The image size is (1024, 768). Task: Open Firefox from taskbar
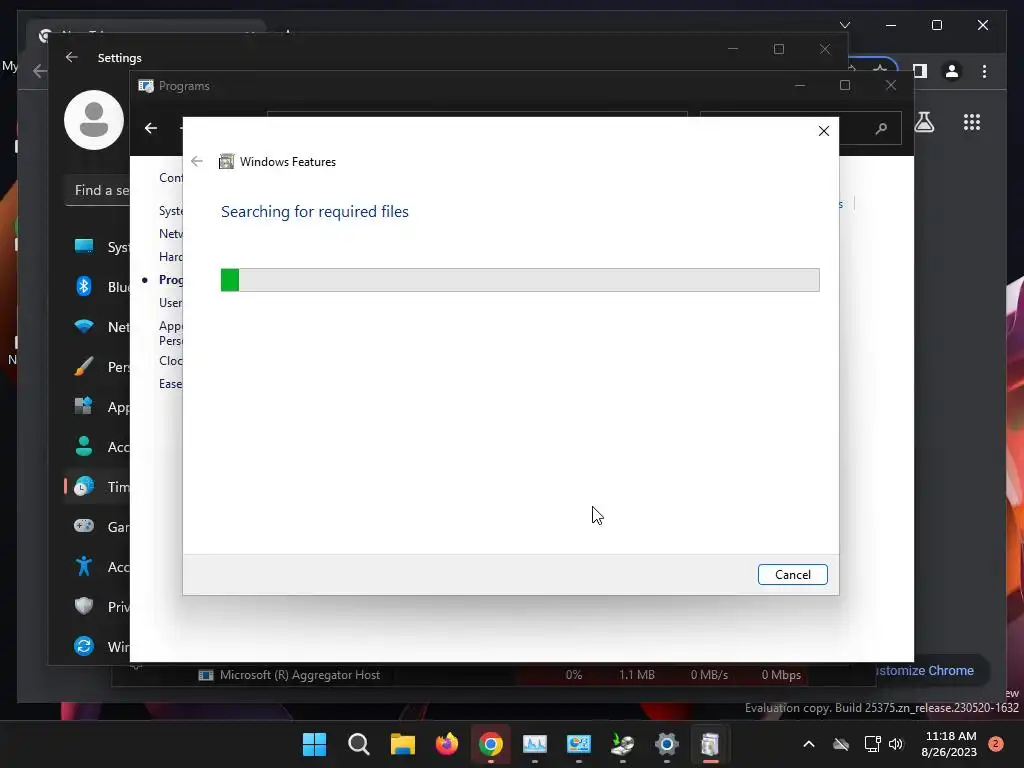(x=447, y=744)
